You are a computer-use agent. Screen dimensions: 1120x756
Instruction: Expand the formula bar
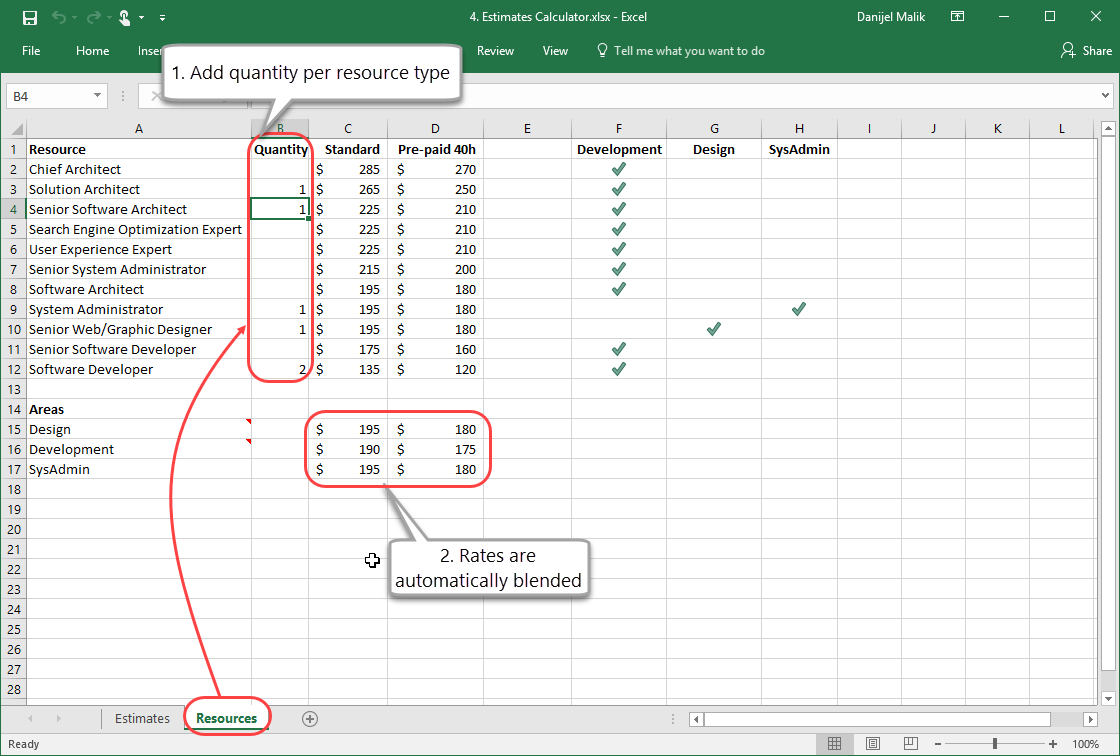tap(1105, 96)
